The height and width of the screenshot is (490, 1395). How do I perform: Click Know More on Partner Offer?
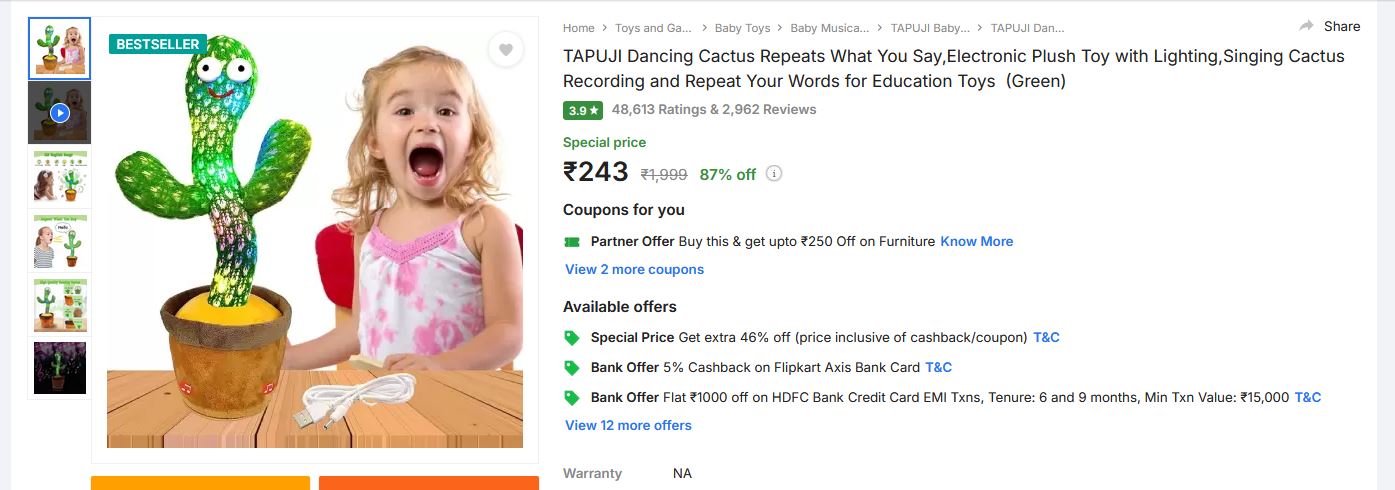tap(976, 241)
